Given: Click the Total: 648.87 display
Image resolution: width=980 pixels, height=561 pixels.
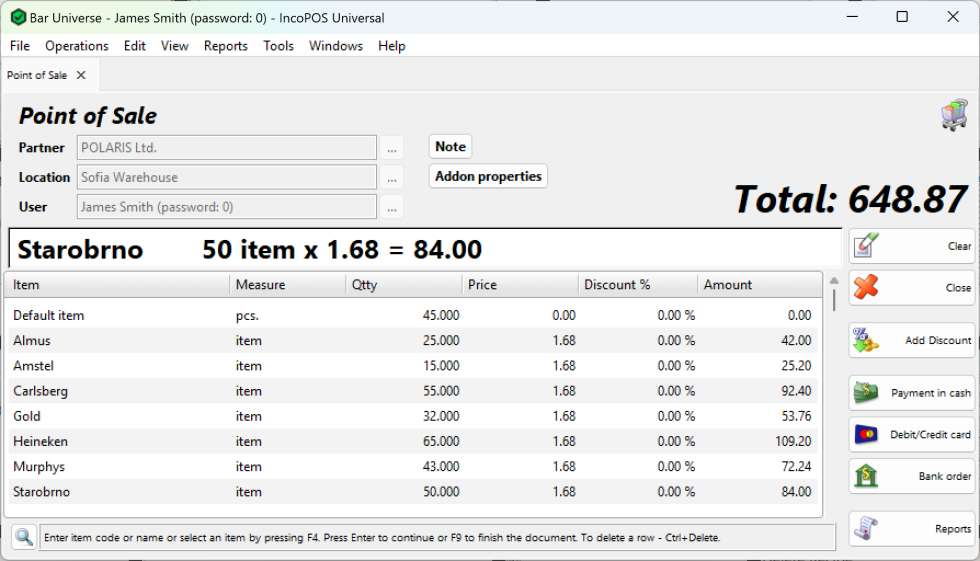Looking at the screenshot, I should coord(851,199).
